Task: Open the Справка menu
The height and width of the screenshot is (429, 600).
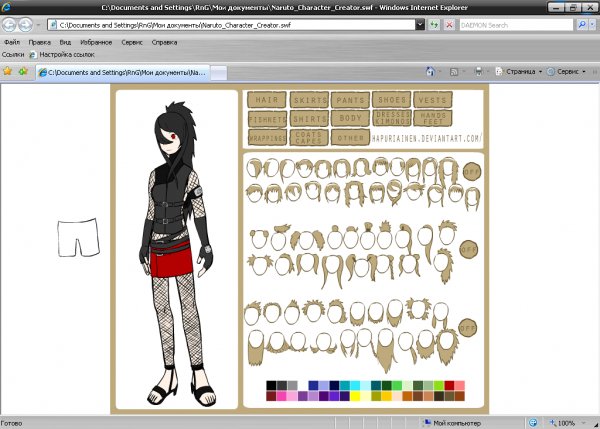Action: (164, 42)
